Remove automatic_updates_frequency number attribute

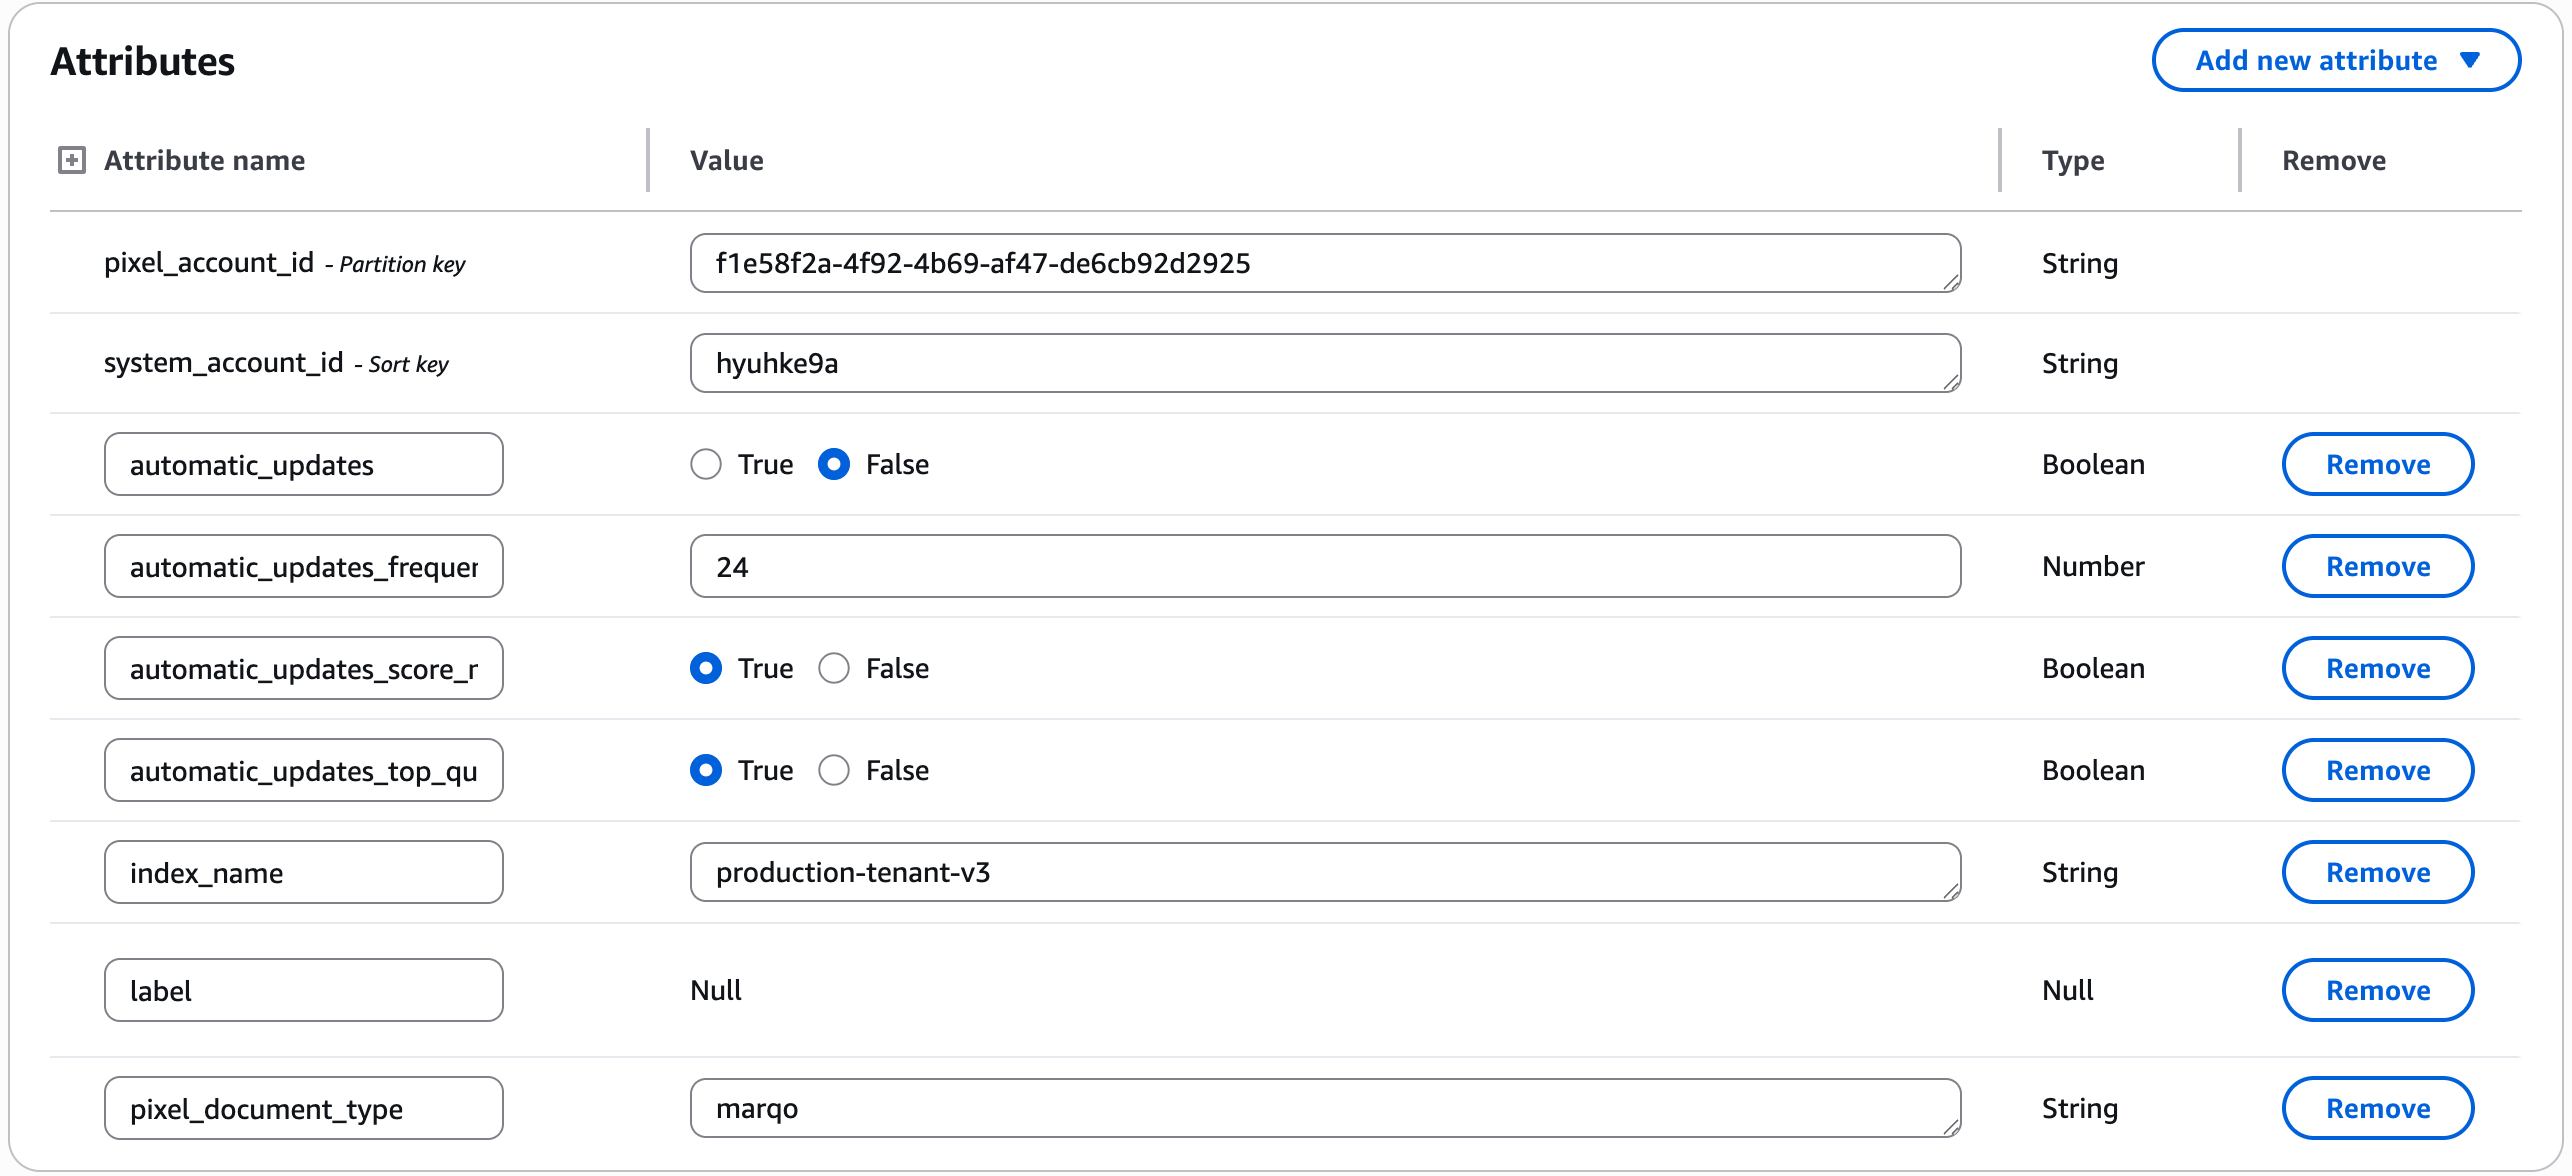[x=2377, y=567]
